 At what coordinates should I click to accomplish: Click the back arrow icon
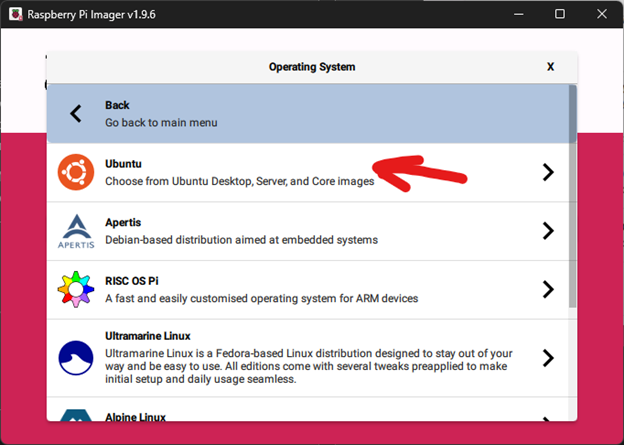(x=76, y=114)
